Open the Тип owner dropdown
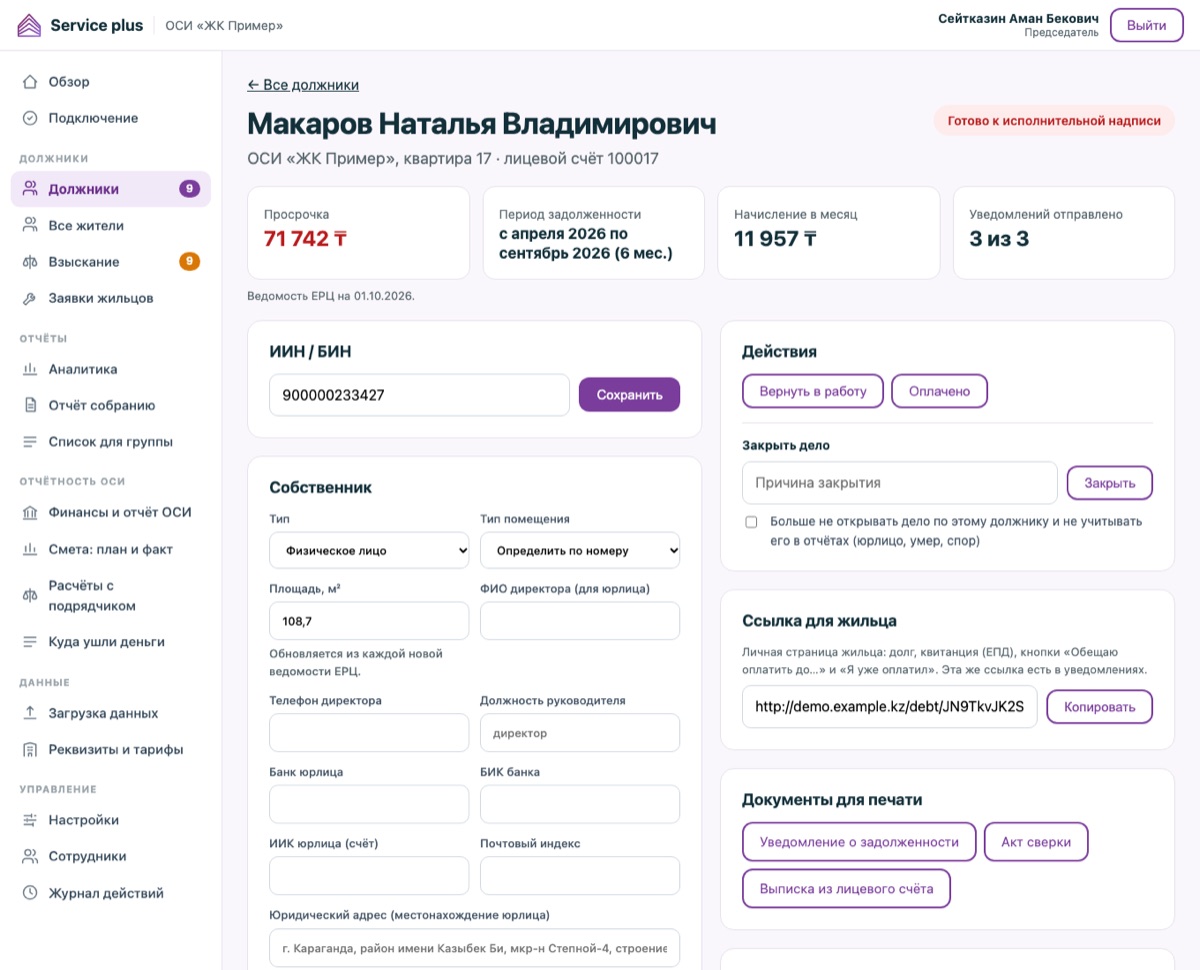The width and height of the screenshot is (1200, 970). point(369,550)
